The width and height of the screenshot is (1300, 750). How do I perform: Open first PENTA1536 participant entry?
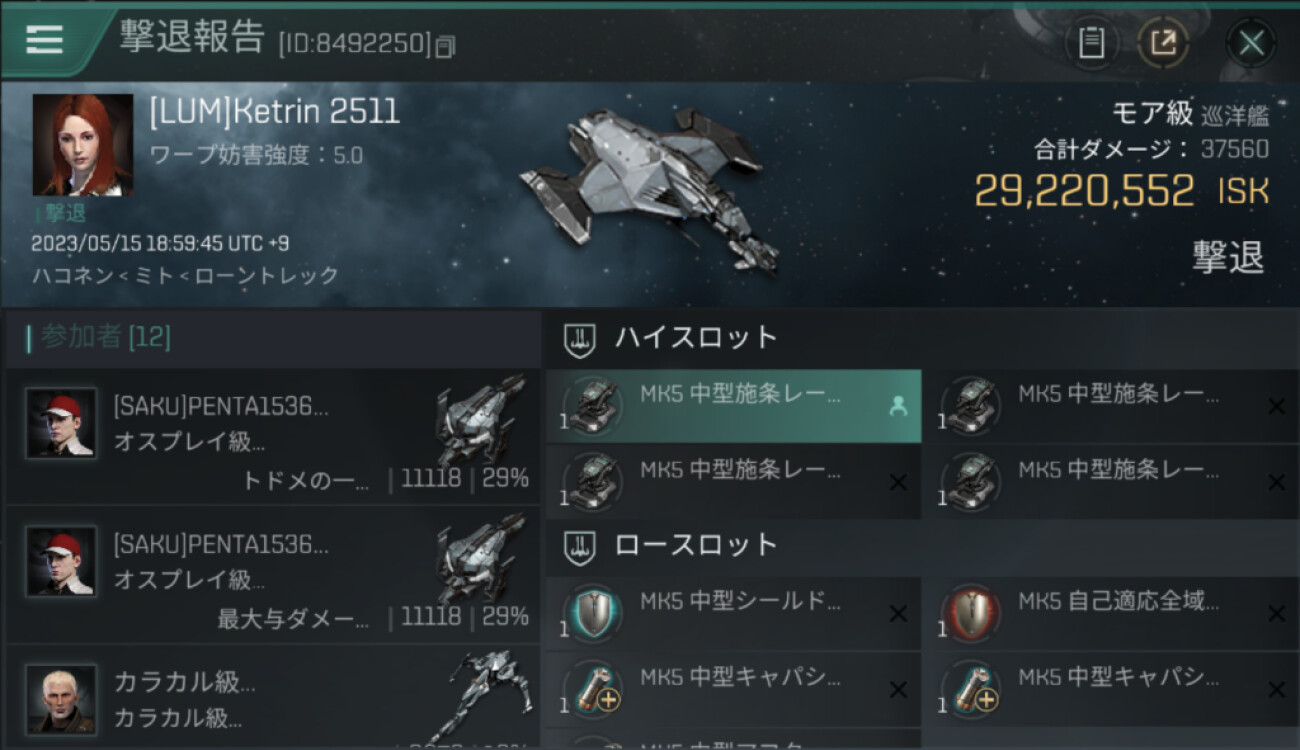[273, 436]
